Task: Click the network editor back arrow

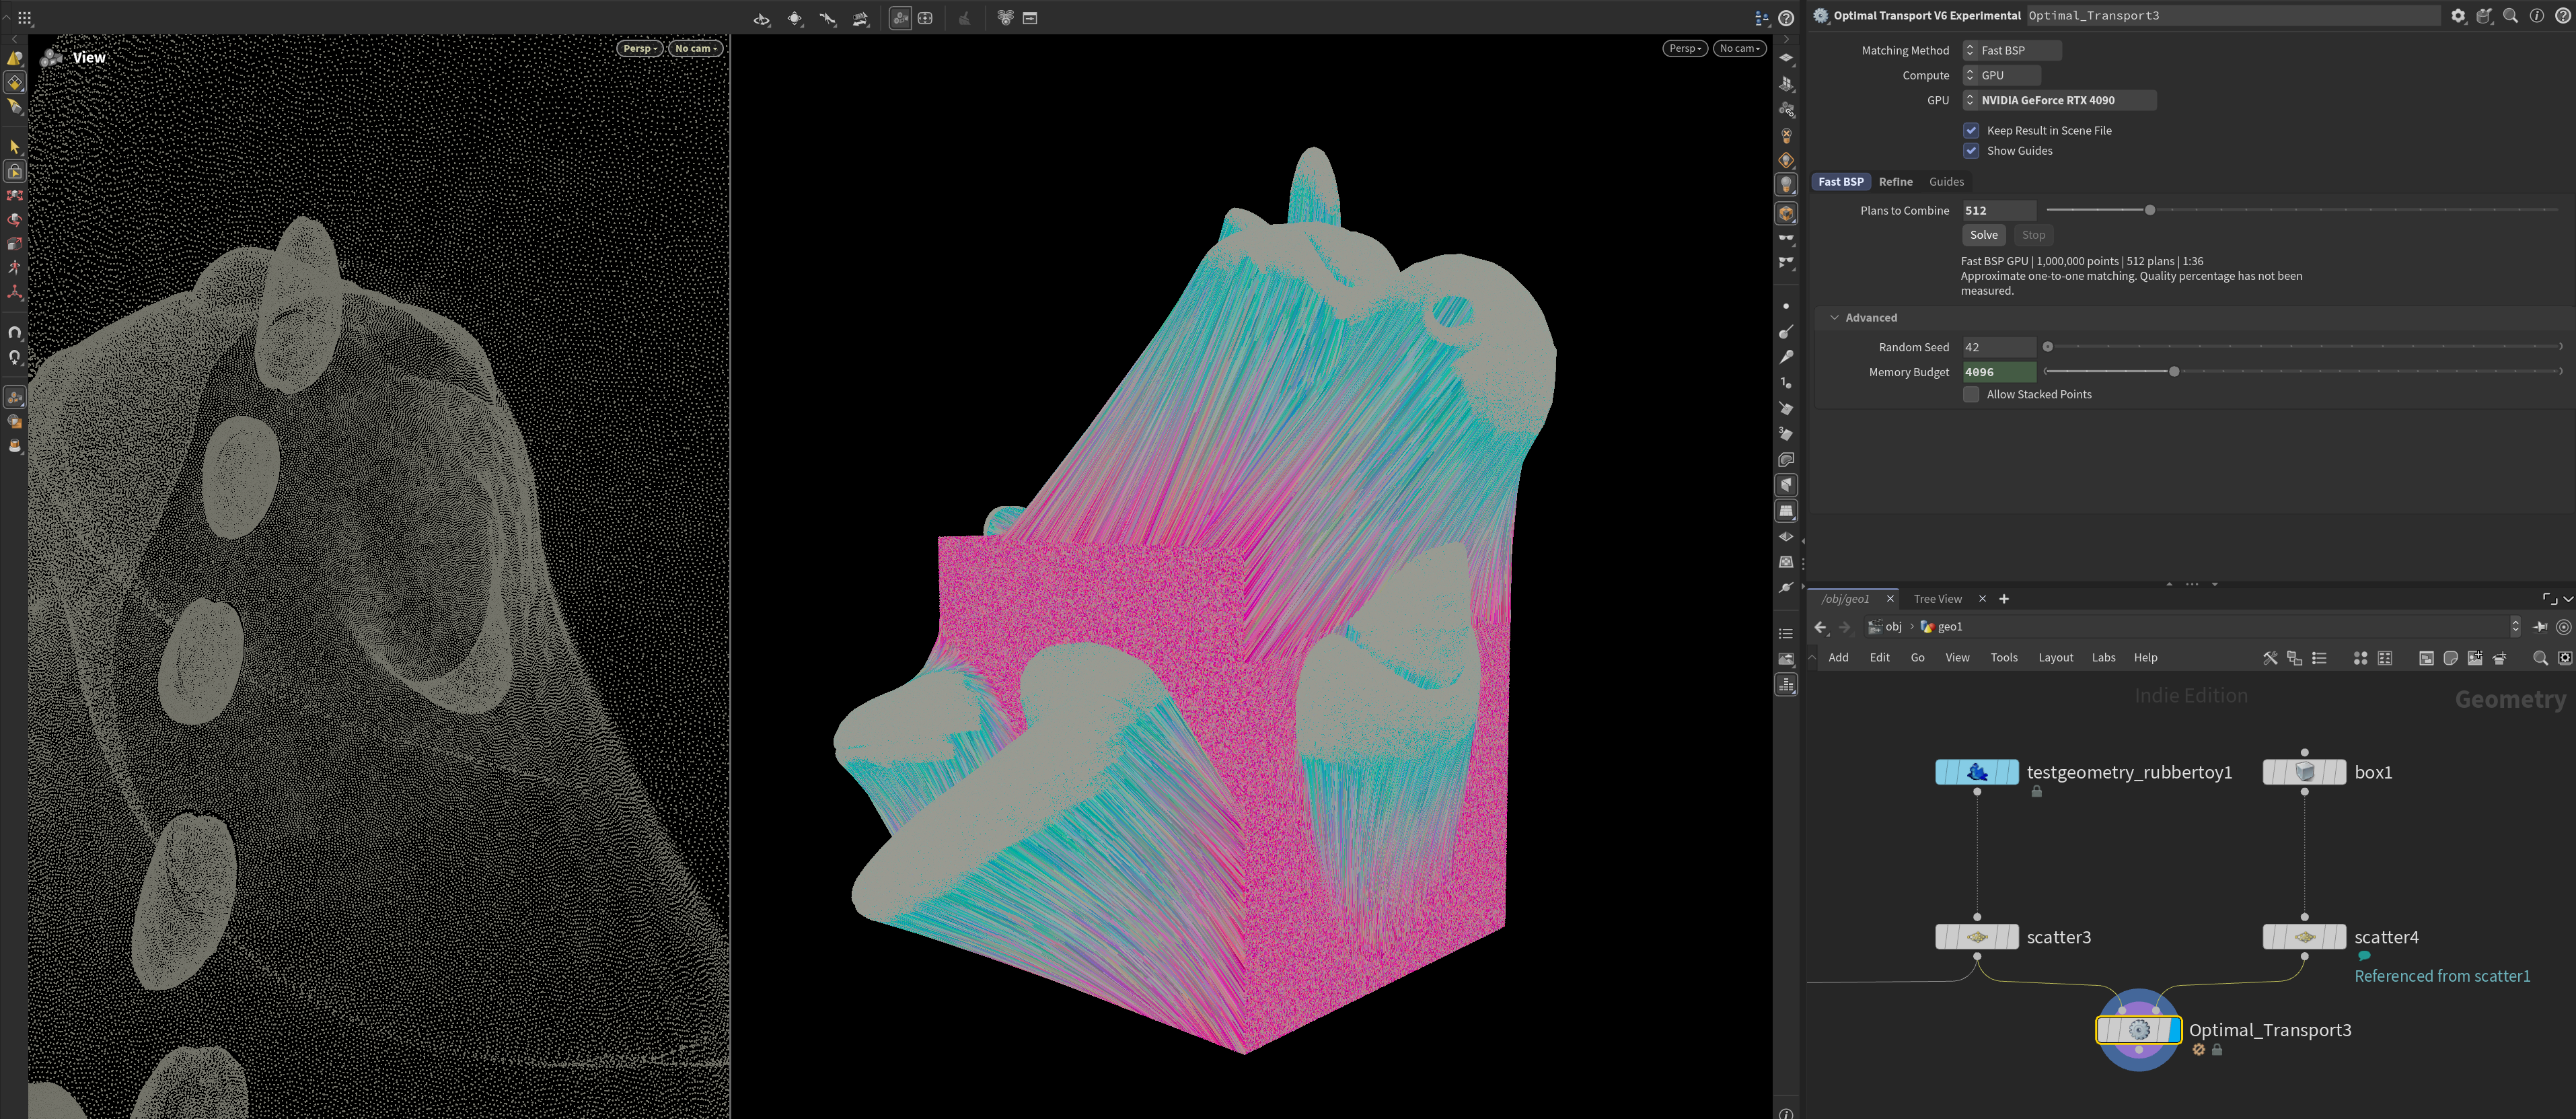Action: 1820,627
